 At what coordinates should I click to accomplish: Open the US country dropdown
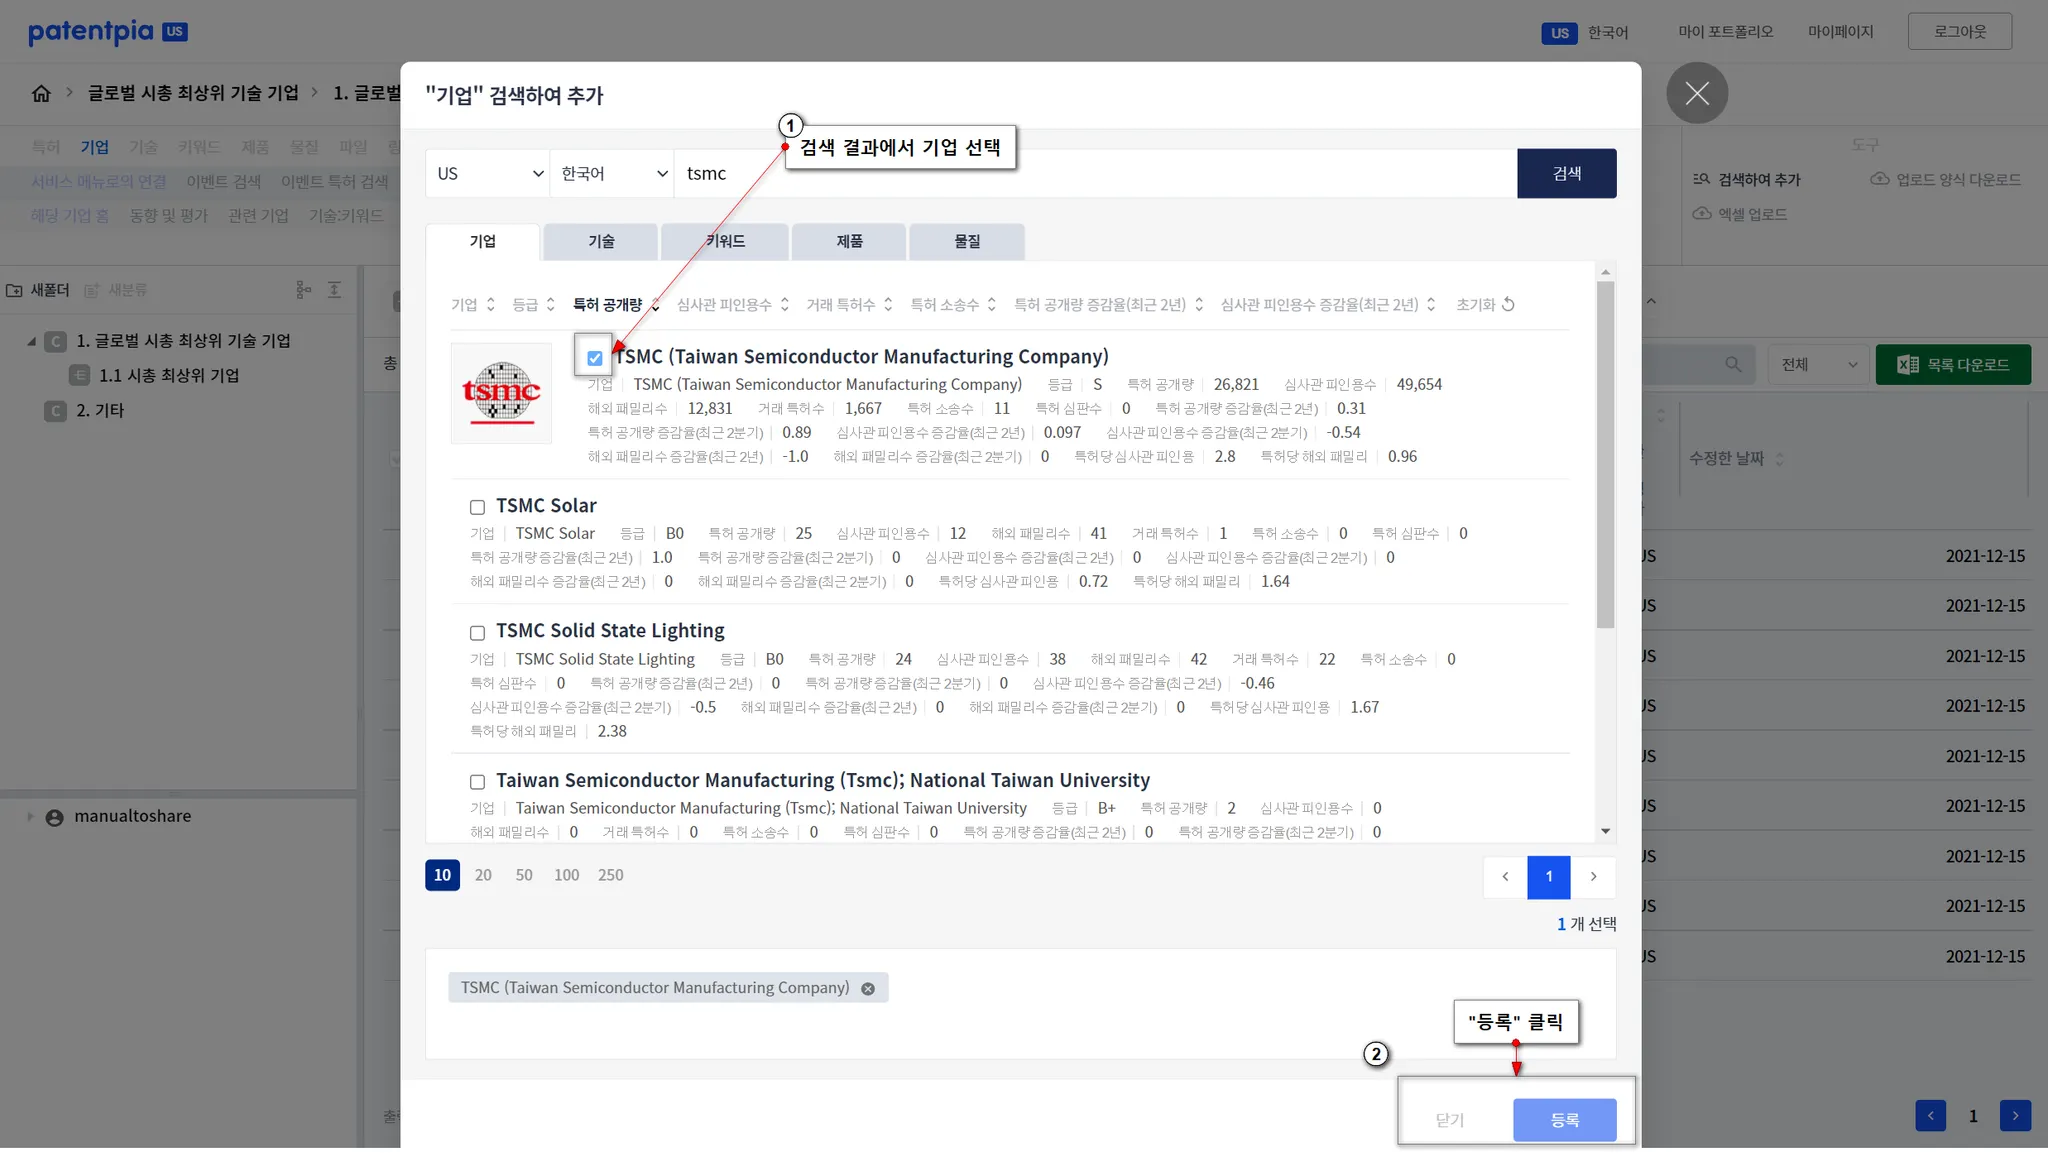pyautogui.click(x=487, y=174)
